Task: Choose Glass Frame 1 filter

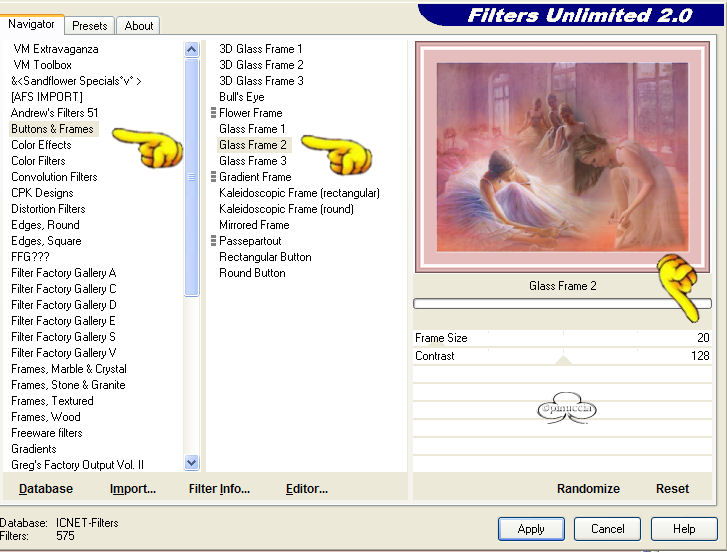Action: point(252,129)
